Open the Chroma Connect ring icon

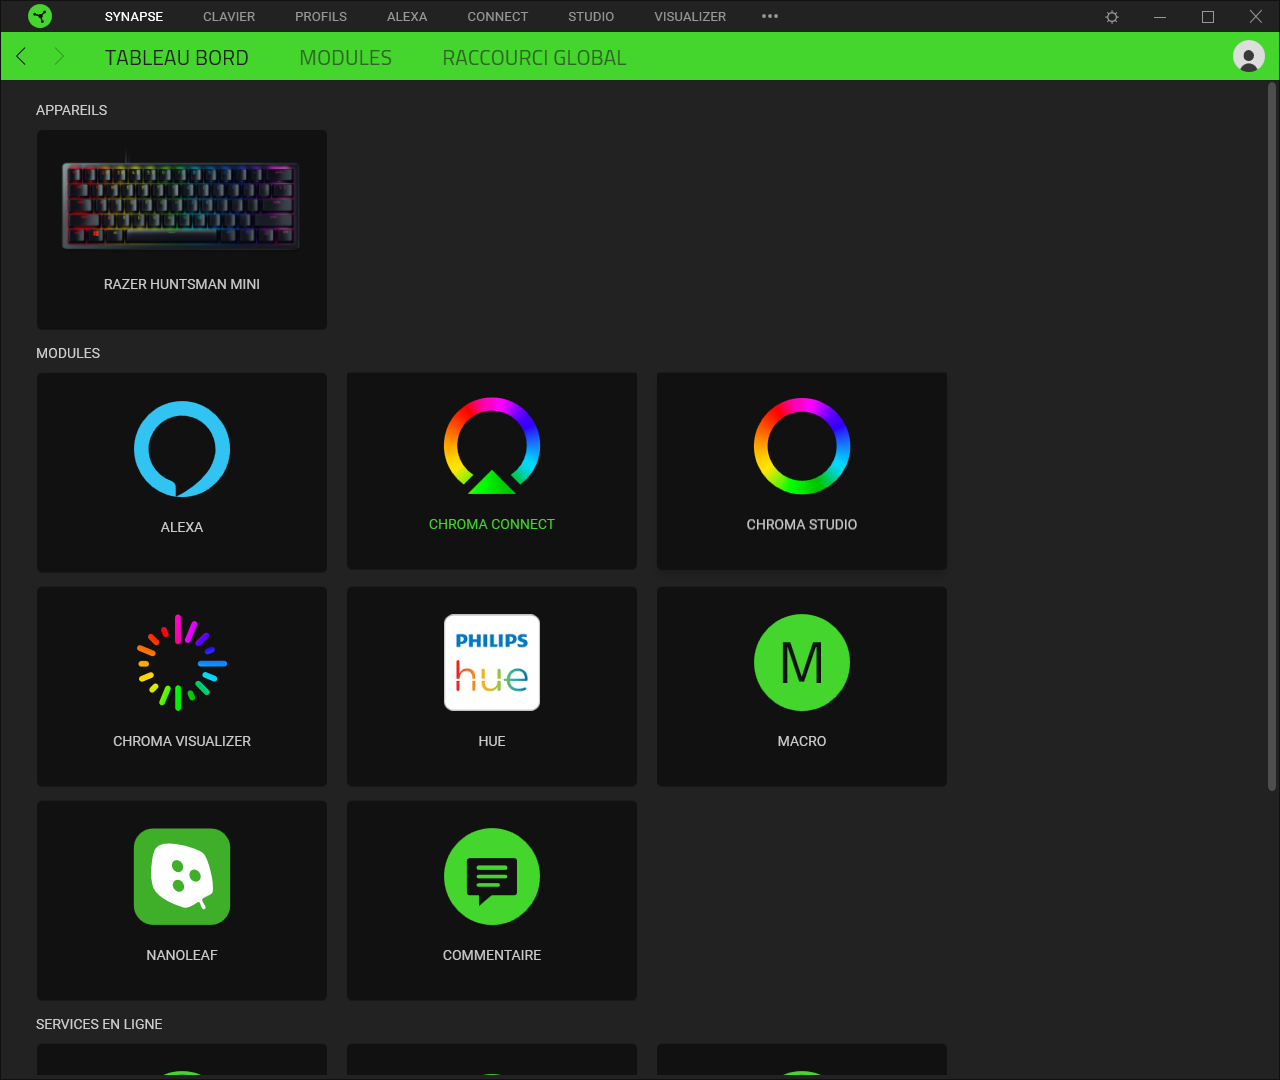click(492, 446)
